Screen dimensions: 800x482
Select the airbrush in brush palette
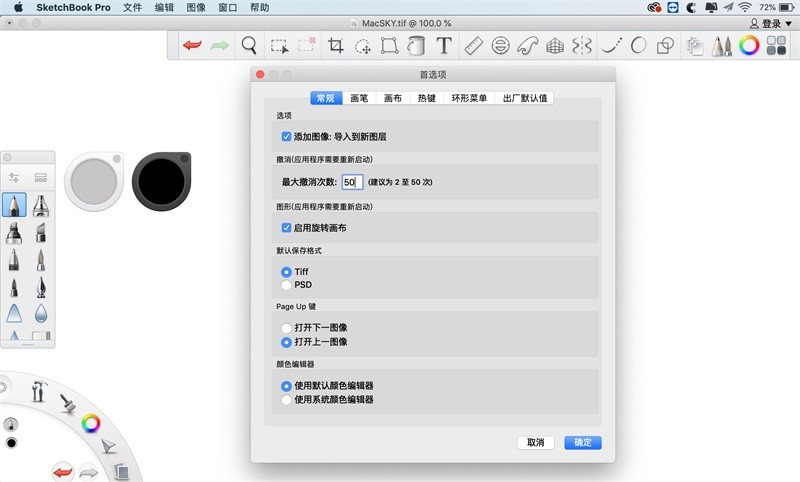(41, 205)
